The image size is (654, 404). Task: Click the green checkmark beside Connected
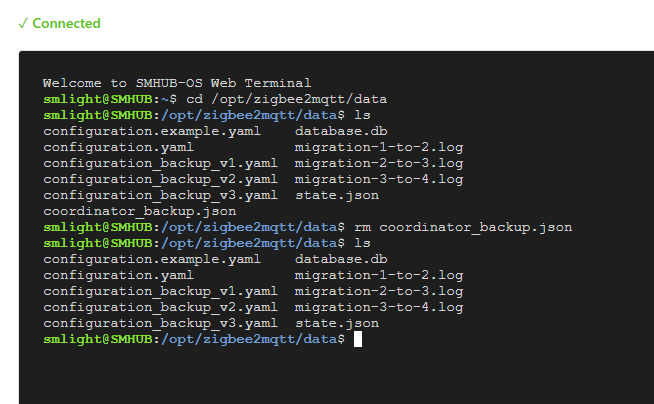(23, 23)
